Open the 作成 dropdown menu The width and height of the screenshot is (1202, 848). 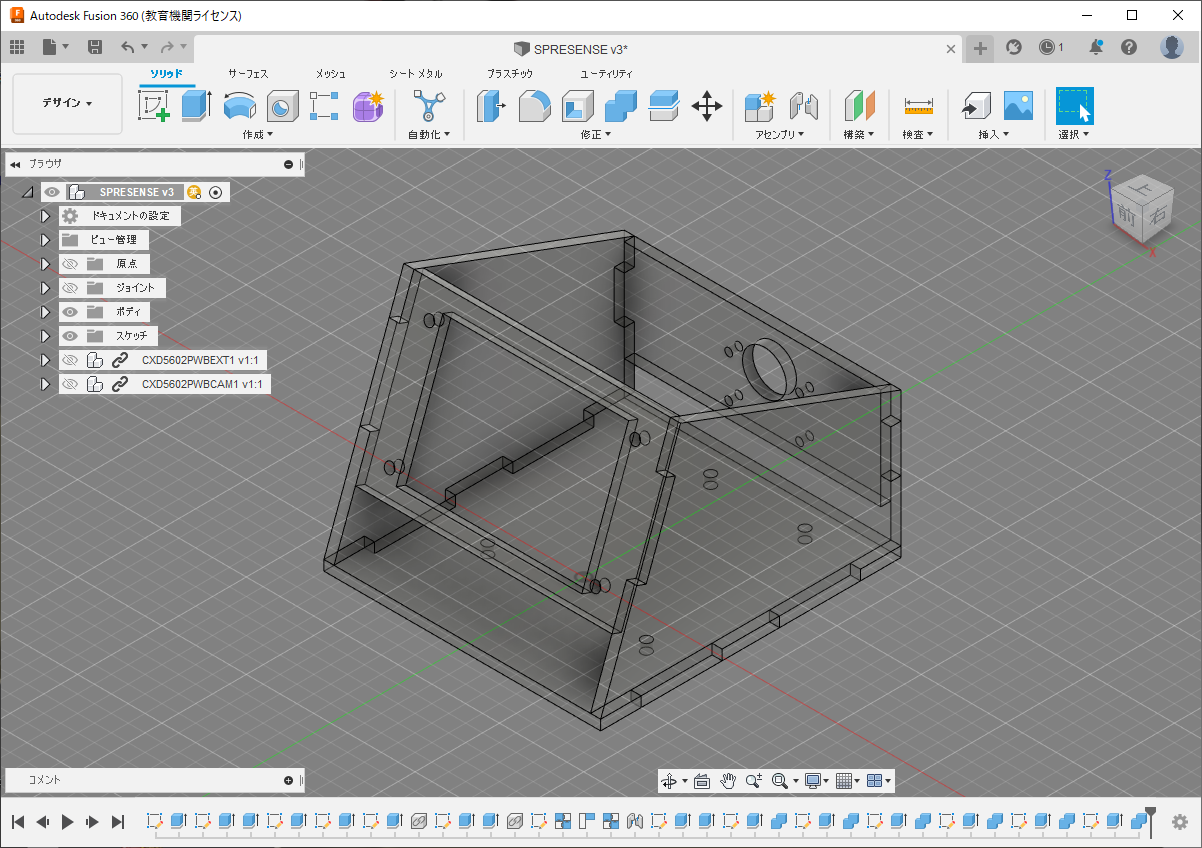coord(257,134)
